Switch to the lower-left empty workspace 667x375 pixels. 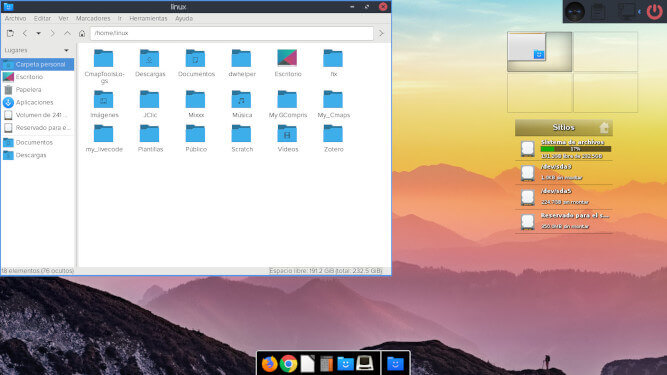tap(539, 92)
